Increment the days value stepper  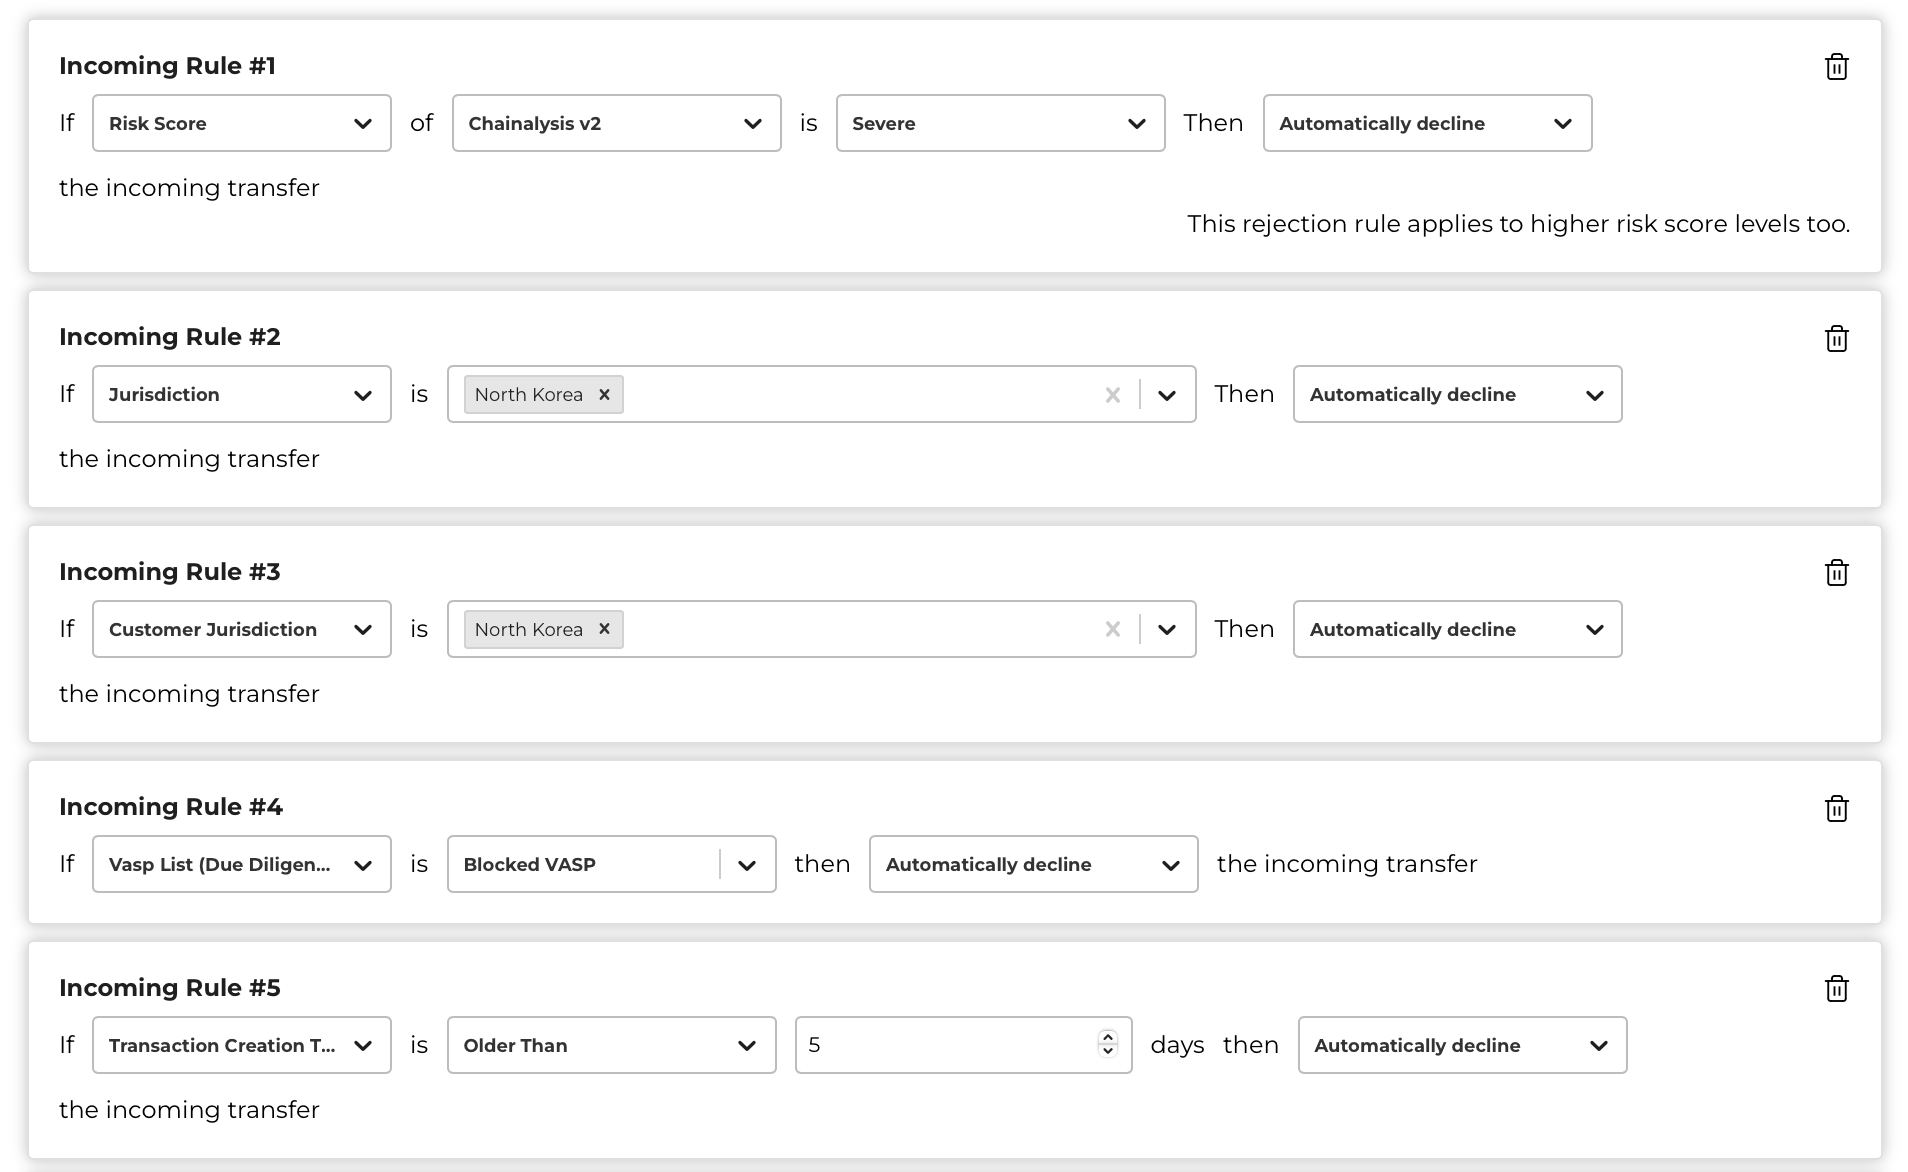(x=1107, y=1037)
